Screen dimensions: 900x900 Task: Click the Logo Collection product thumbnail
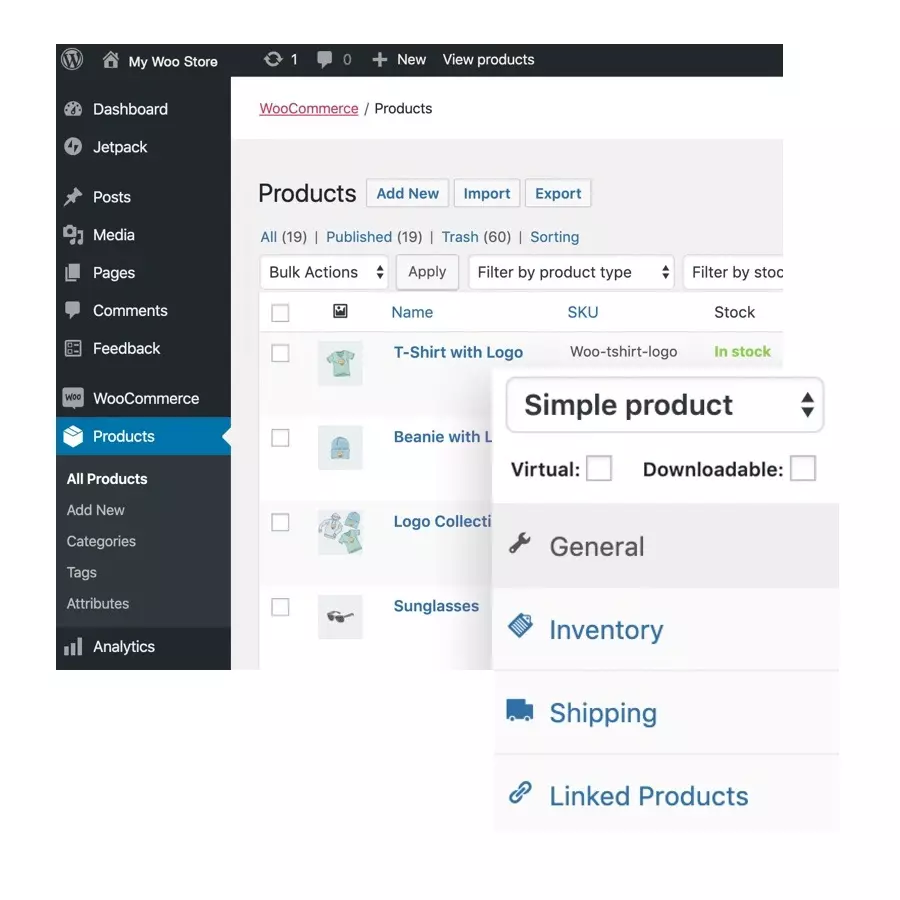click(x=340, y=533)
